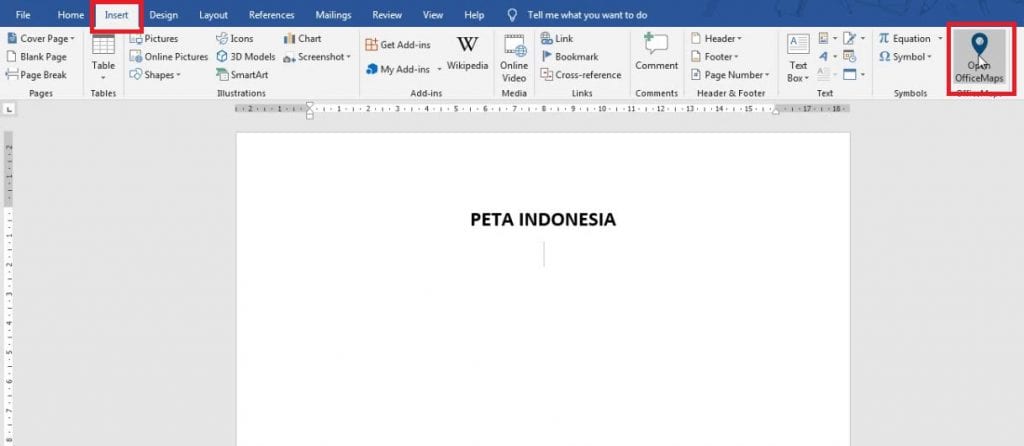The width and height of the screenshot is (1024, 446).
Task: Click the Tell me lightbulb icon
Action: coord(513,14)
